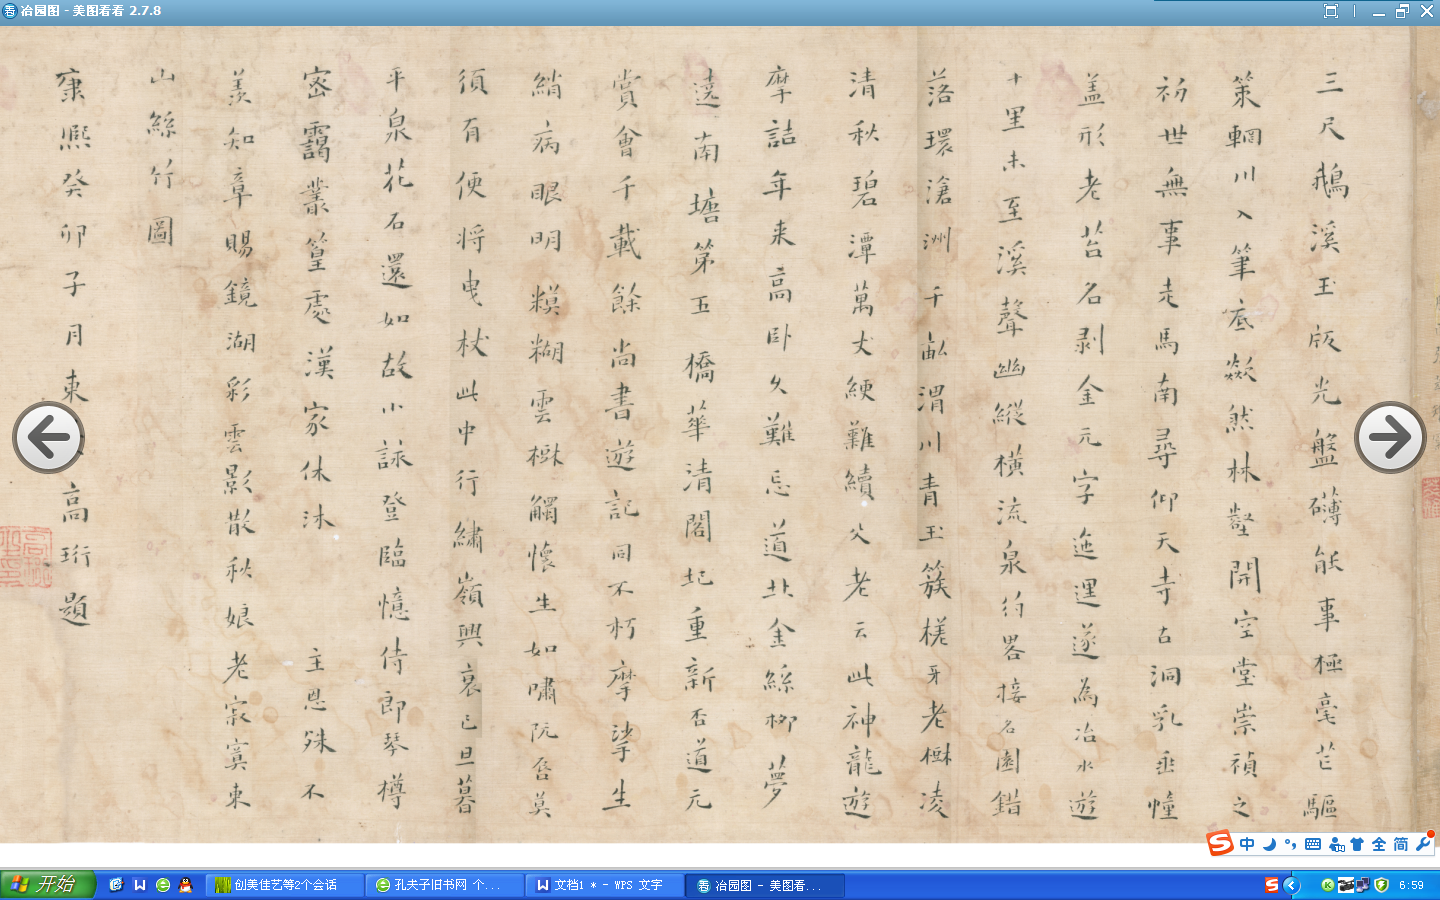Expand hidden tray icons with blue arrow
The height and width of the screenshot is (900, 1440).
coord(1291,885)
